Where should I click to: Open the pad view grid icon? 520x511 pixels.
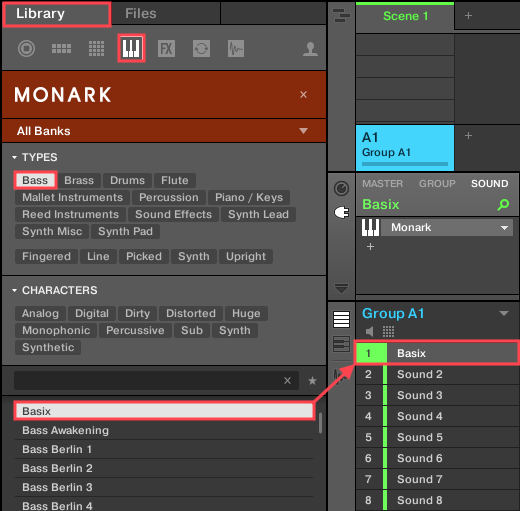(x=388, y=332)
